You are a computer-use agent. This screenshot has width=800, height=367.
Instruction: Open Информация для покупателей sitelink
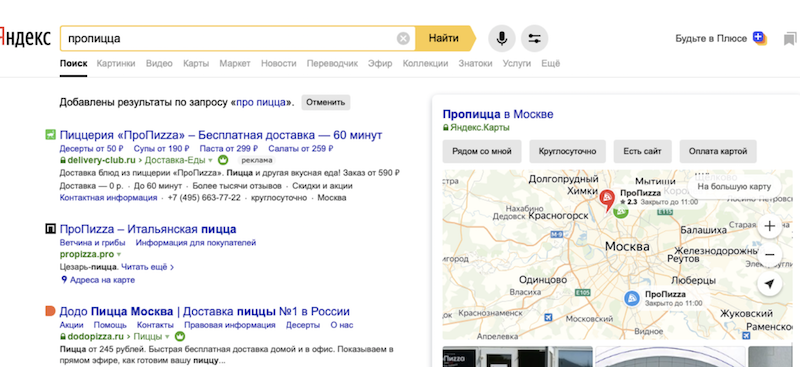pyautogui.click(x=196, y=242)
